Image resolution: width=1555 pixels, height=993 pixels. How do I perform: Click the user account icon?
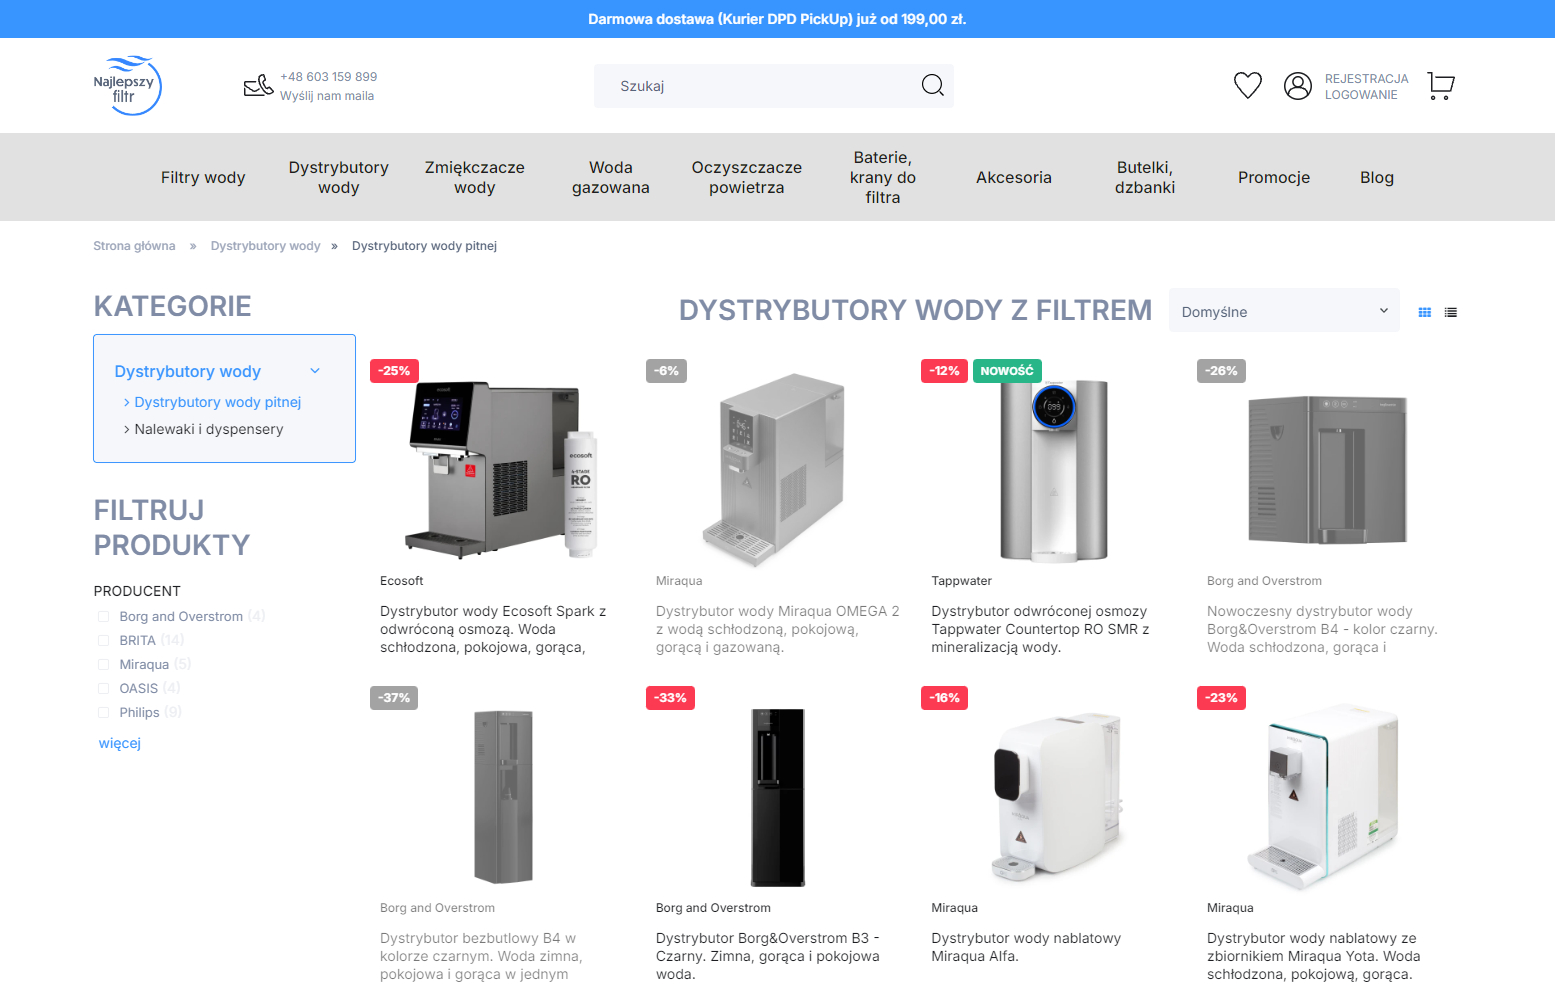click(x=1297, y=86)
